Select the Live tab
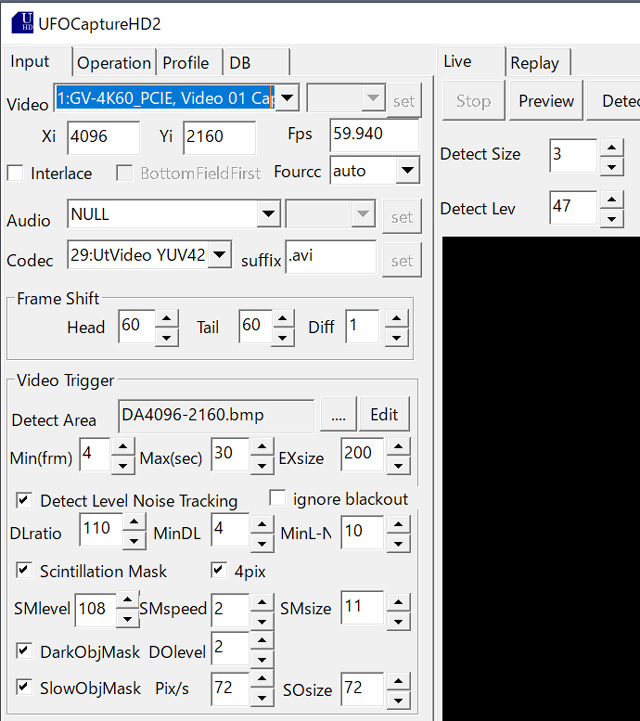This screenshot has height=721, width=640. click(471, 61)
